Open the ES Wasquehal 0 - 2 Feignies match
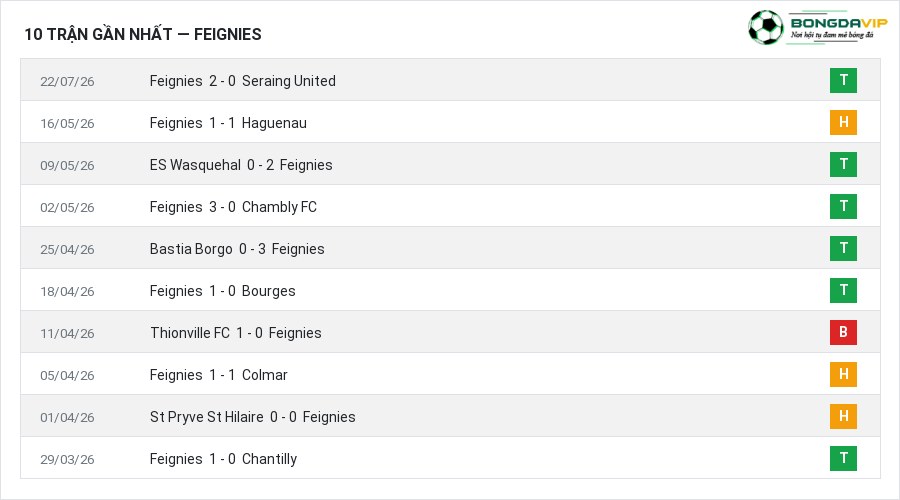The height and width of the screenshot is (500, 900). click(x=241, y=165)
